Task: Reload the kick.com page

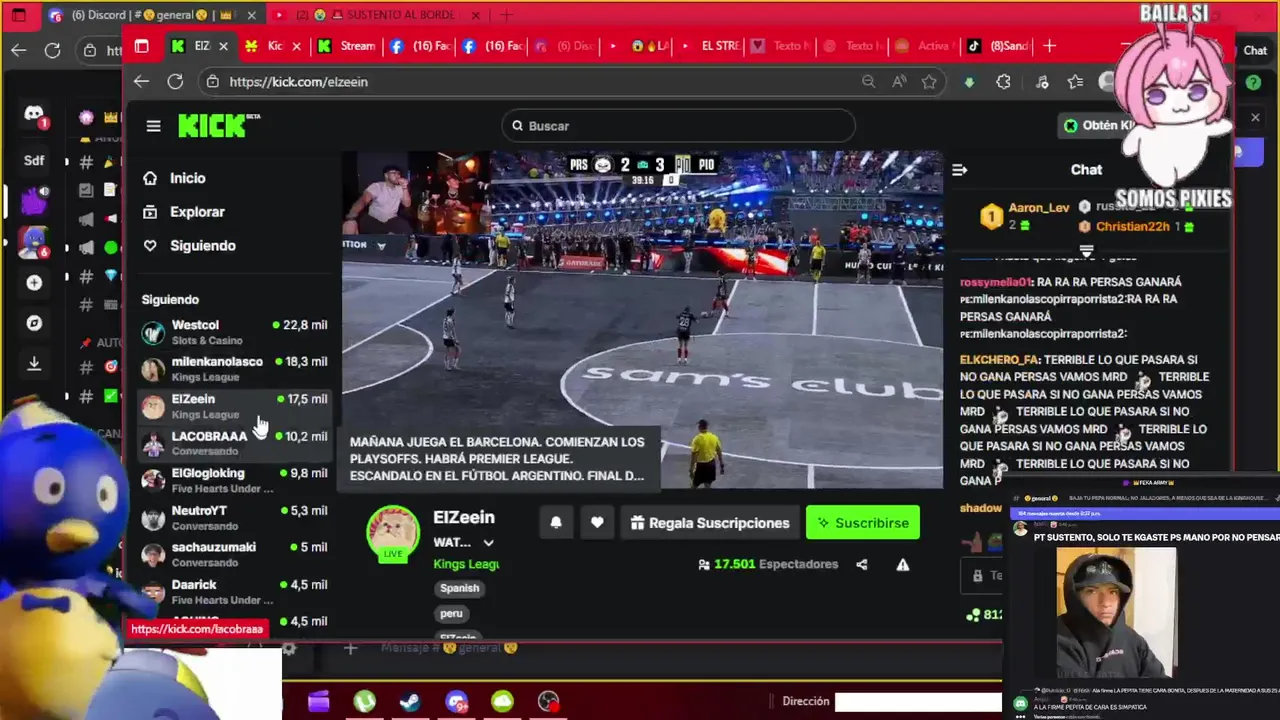Action: coord(175,82)
